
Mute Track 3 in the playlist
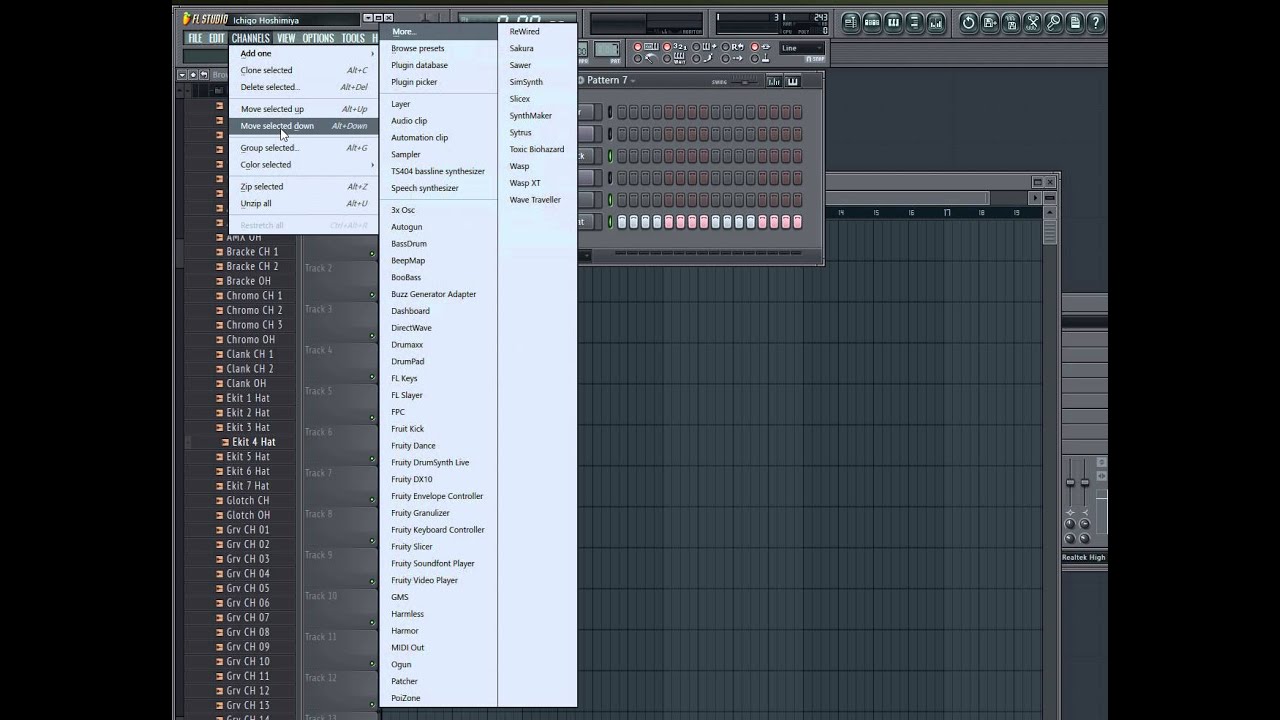tap(372, 335)
